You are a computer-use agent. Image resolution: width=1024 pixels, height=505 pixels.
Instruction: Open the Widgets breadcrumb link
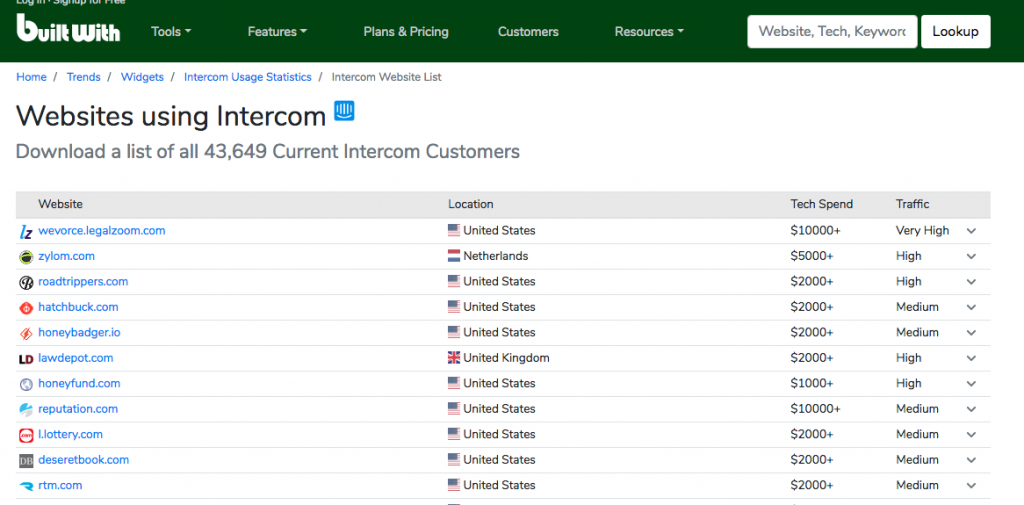pyautogui.click(x=142, y=77)
